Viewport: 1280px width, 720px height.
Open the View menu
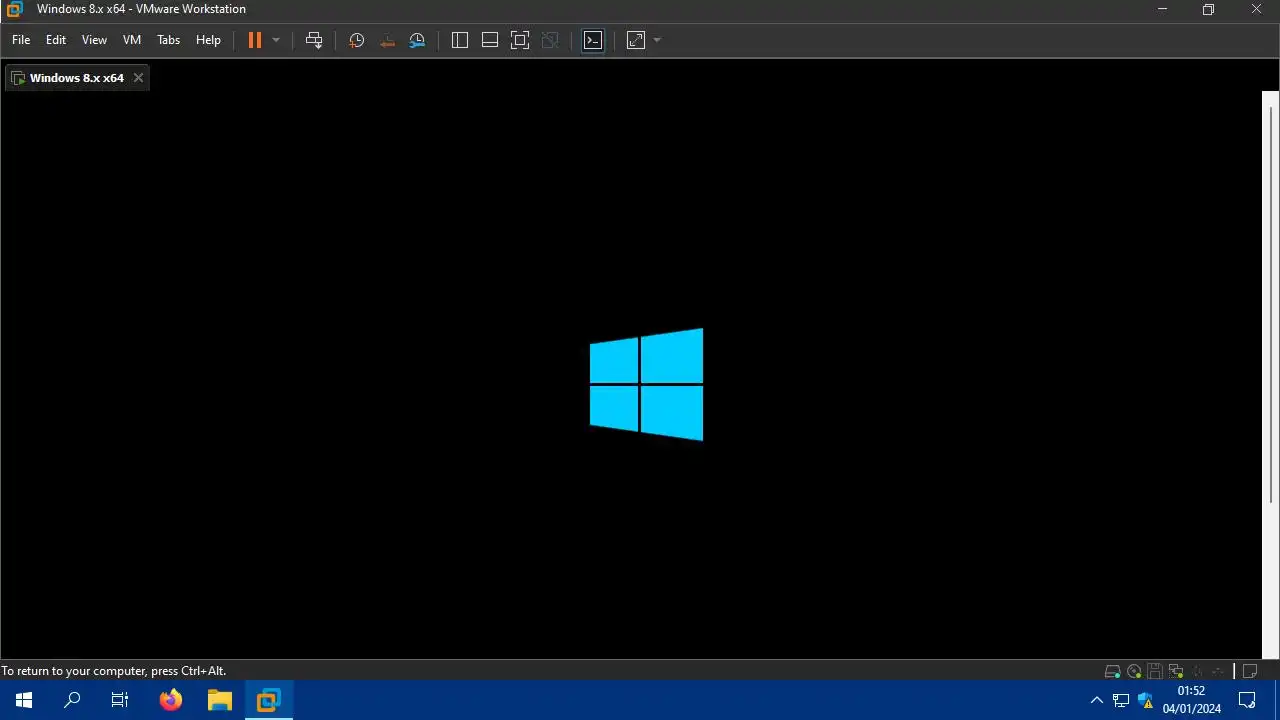click(x=94, y=40)
